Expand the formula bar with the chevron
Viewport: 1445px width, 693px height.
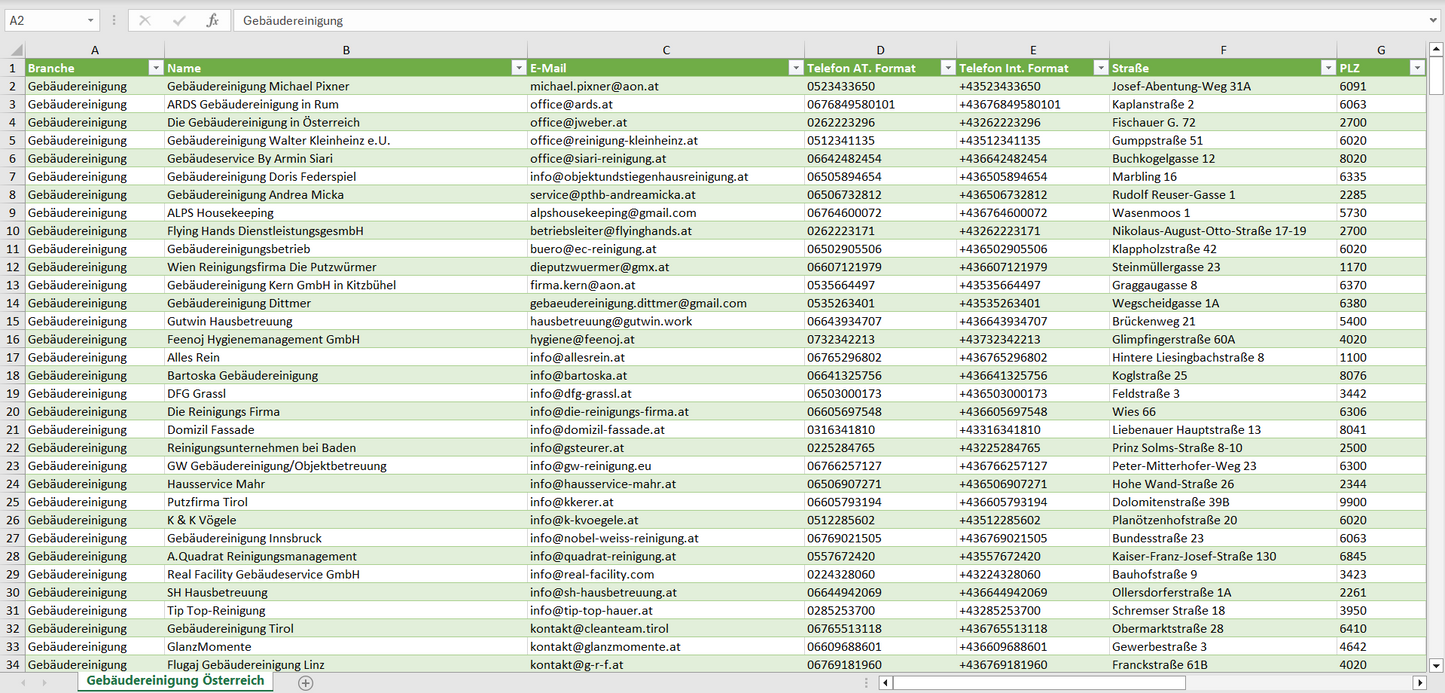(1434, 20)
